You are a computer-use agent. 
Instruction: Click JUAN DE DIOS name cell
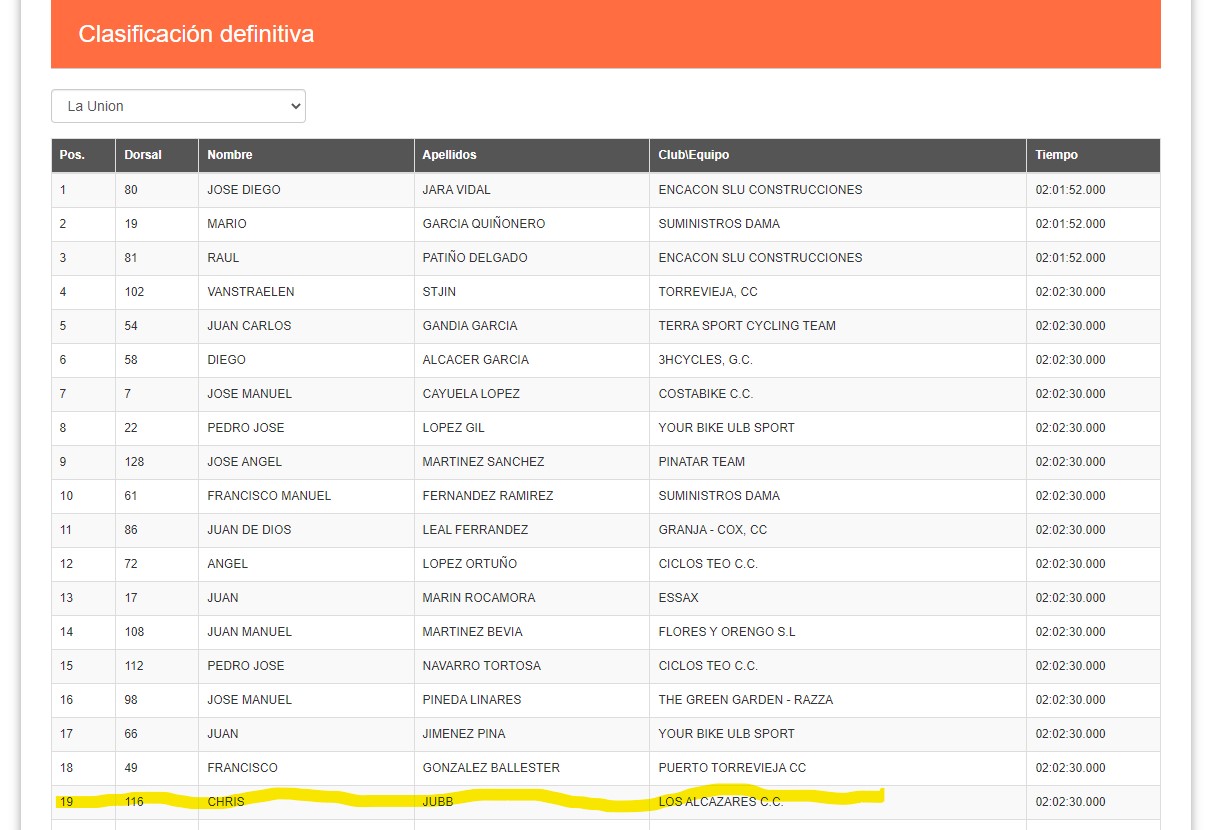click(249, 530)
